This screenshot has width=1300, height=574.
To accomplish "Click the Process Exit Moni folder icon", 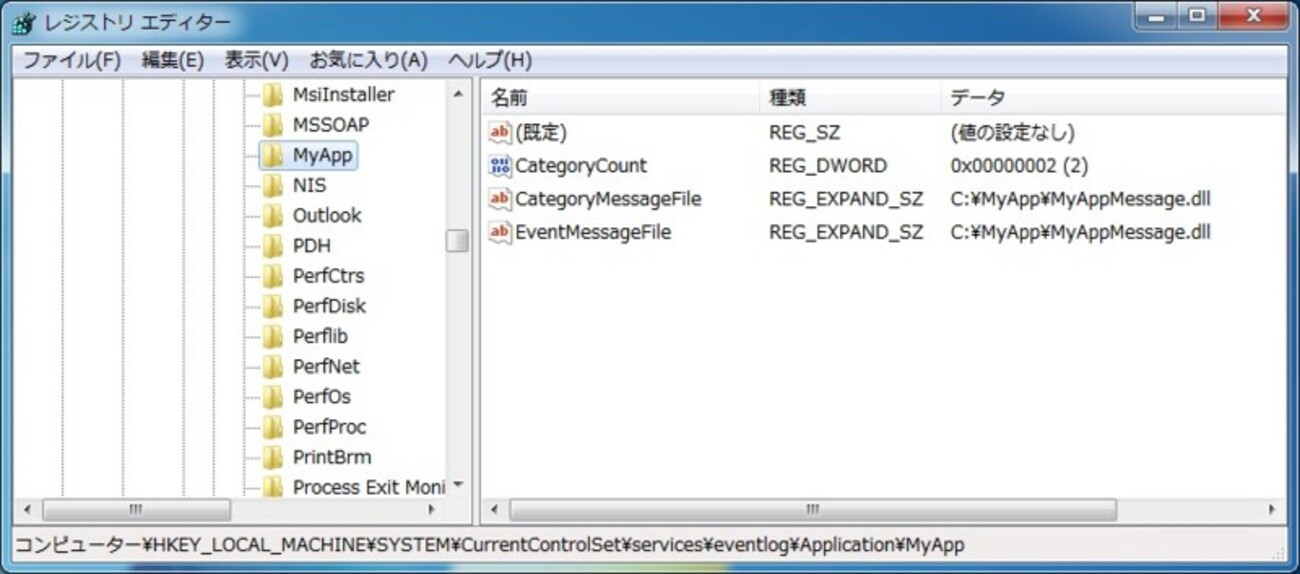I will click(272, 487).
